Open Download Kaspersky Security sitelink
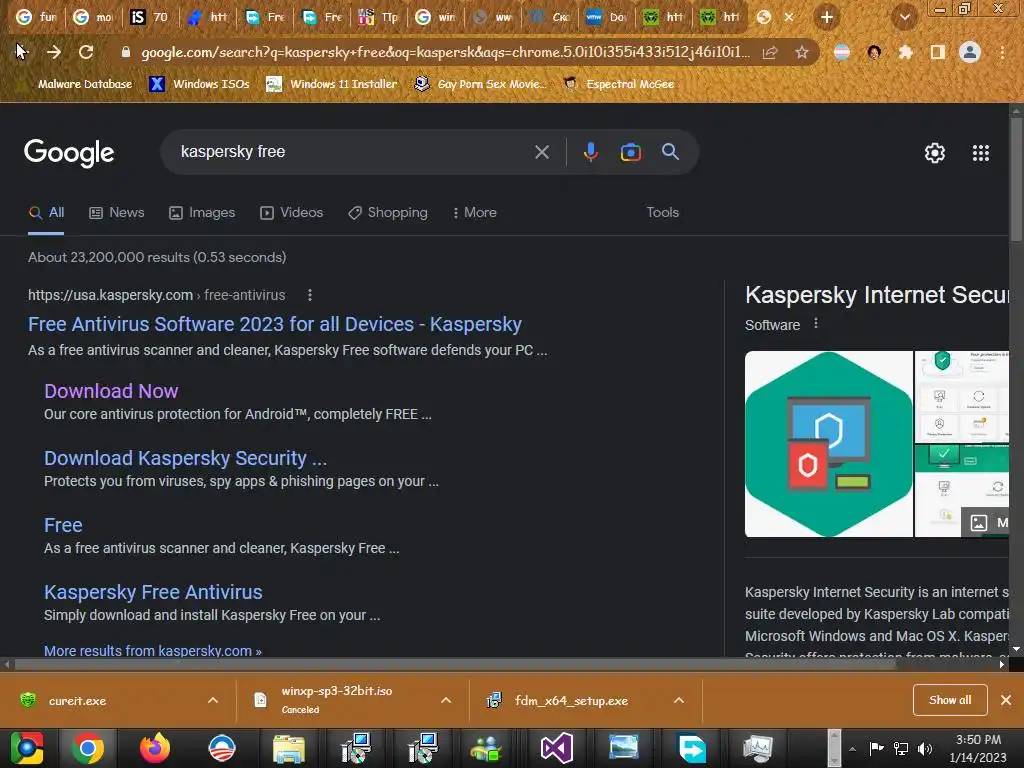Screen dimensions: 1024x768 [185, 458]
